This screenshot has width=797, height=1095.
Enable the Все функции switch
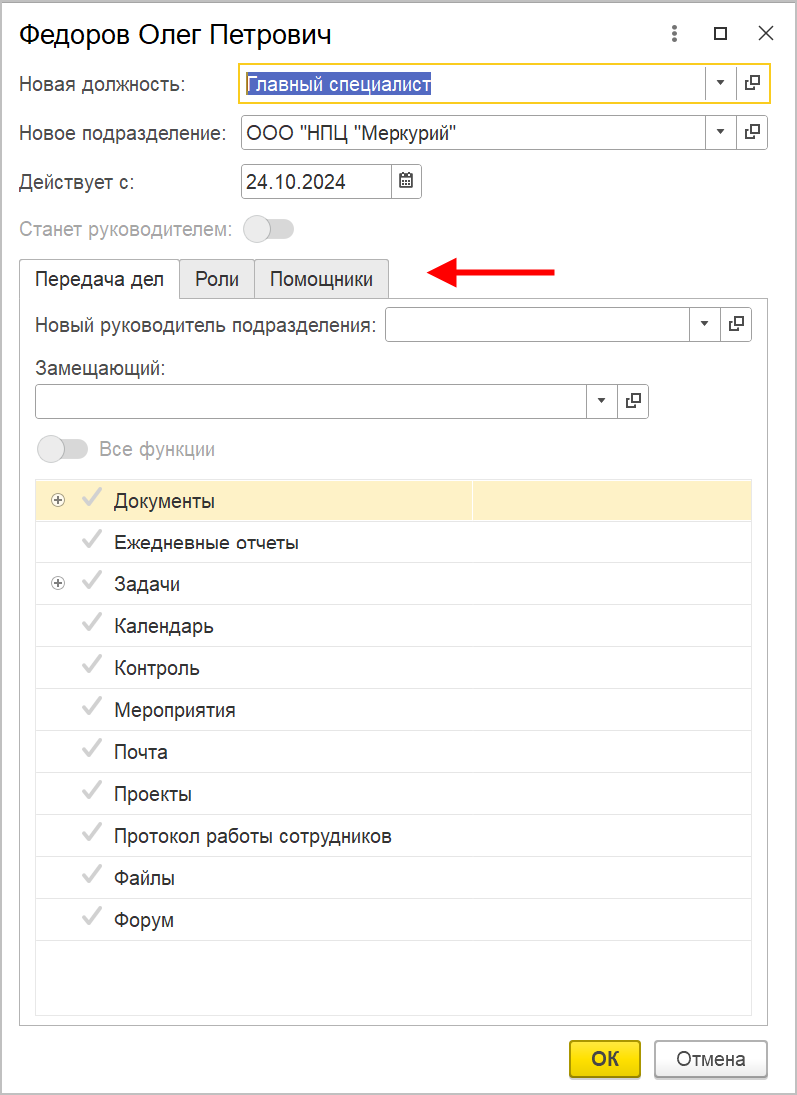coord(62,449)
